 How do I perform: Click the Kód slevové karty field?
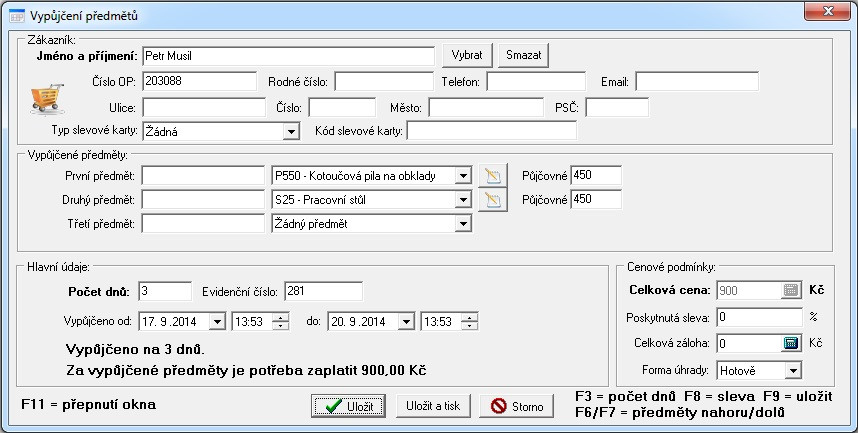point(491,131)
